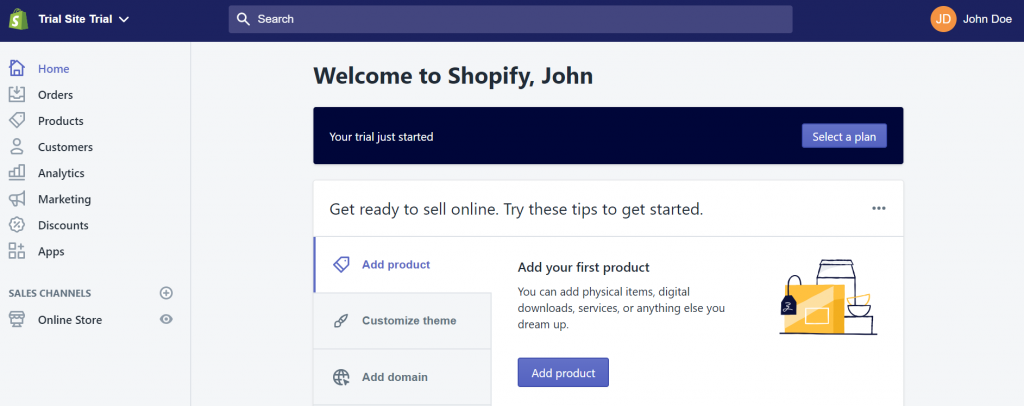Open the three-dots card options menu
The width and height of the screenshot is (1024, 406).
tap(879, 208)
